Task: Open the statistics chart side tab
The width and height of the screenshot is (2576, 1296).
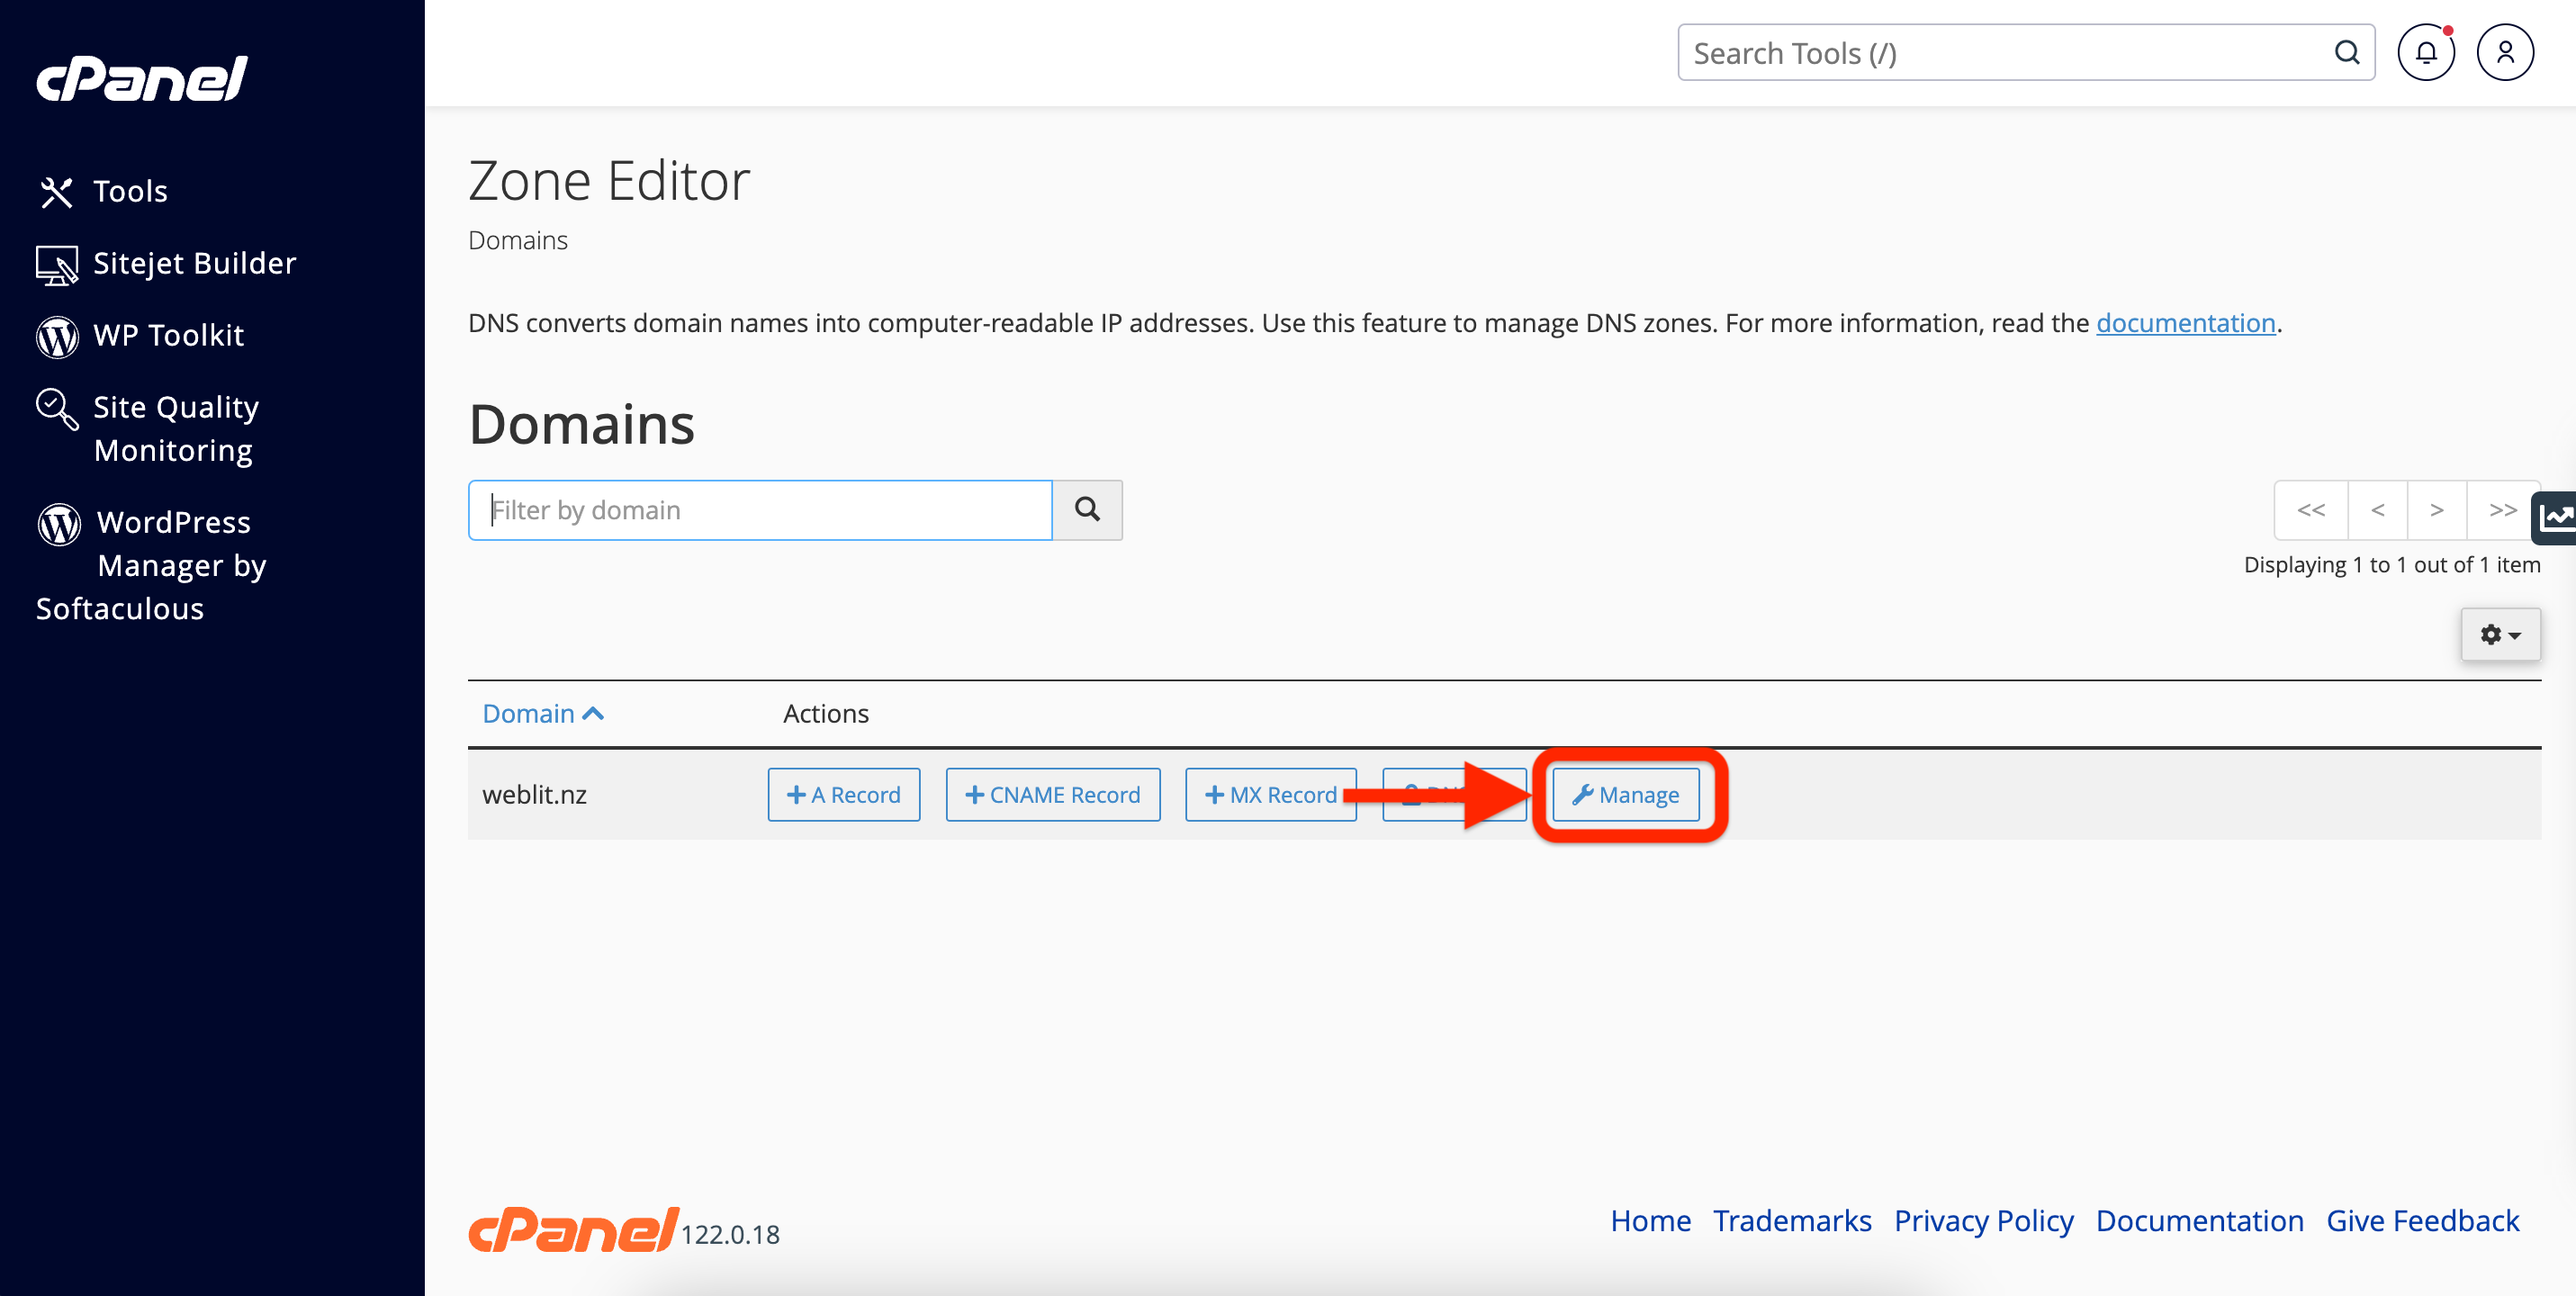Action: pos(2555,518)
